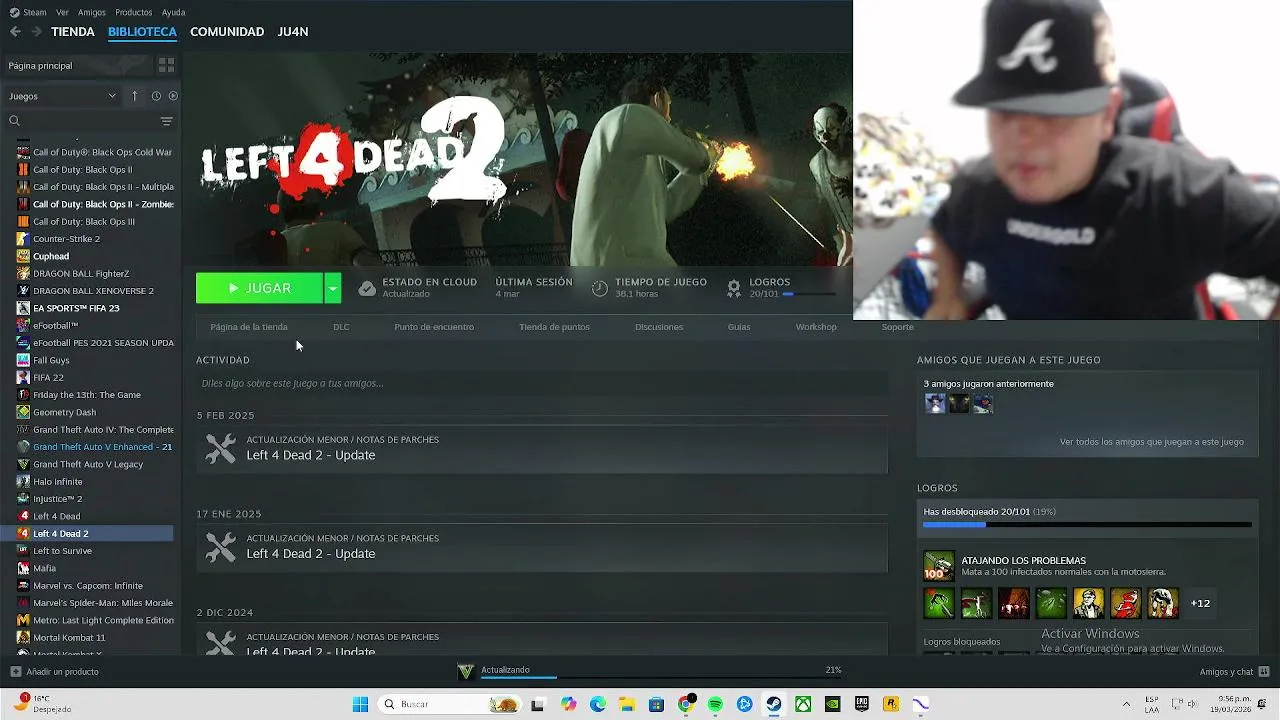Viewport: 1280px width, 720px height.
Task: Open Google Chrome from the taskbar
Action: coord(686,704)
